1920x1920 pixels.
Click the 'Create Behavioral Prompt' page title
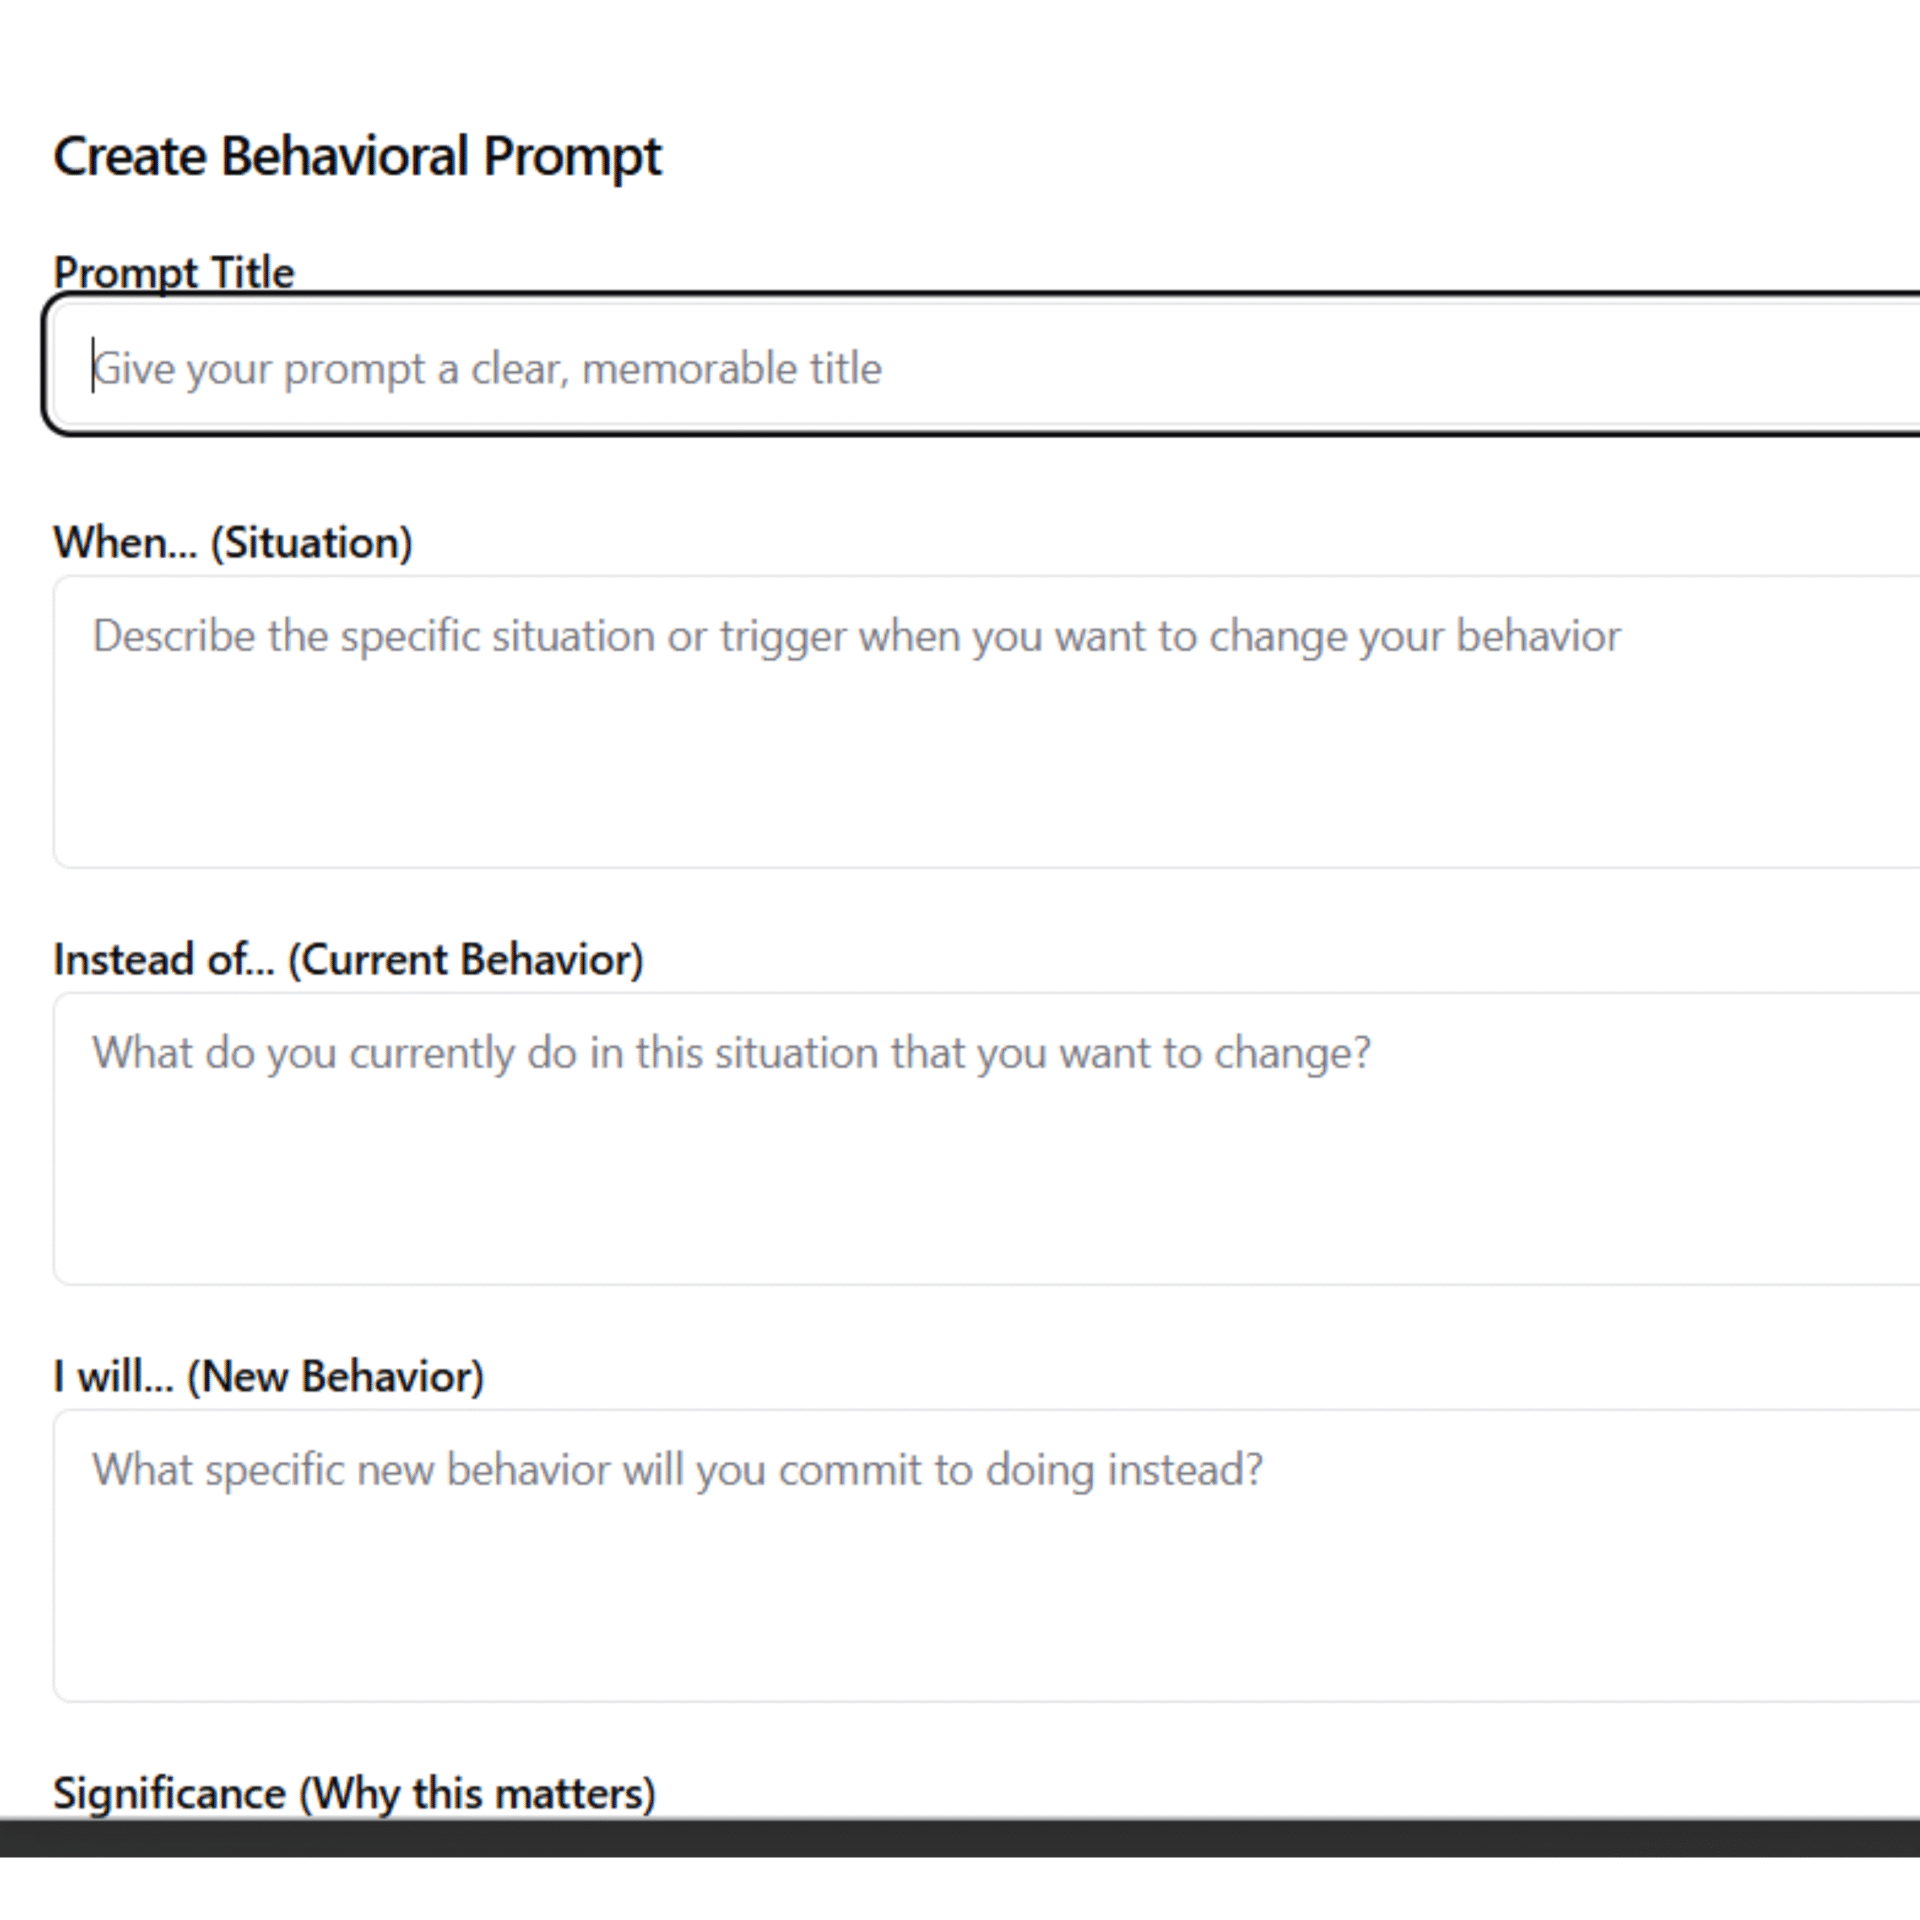358,155
